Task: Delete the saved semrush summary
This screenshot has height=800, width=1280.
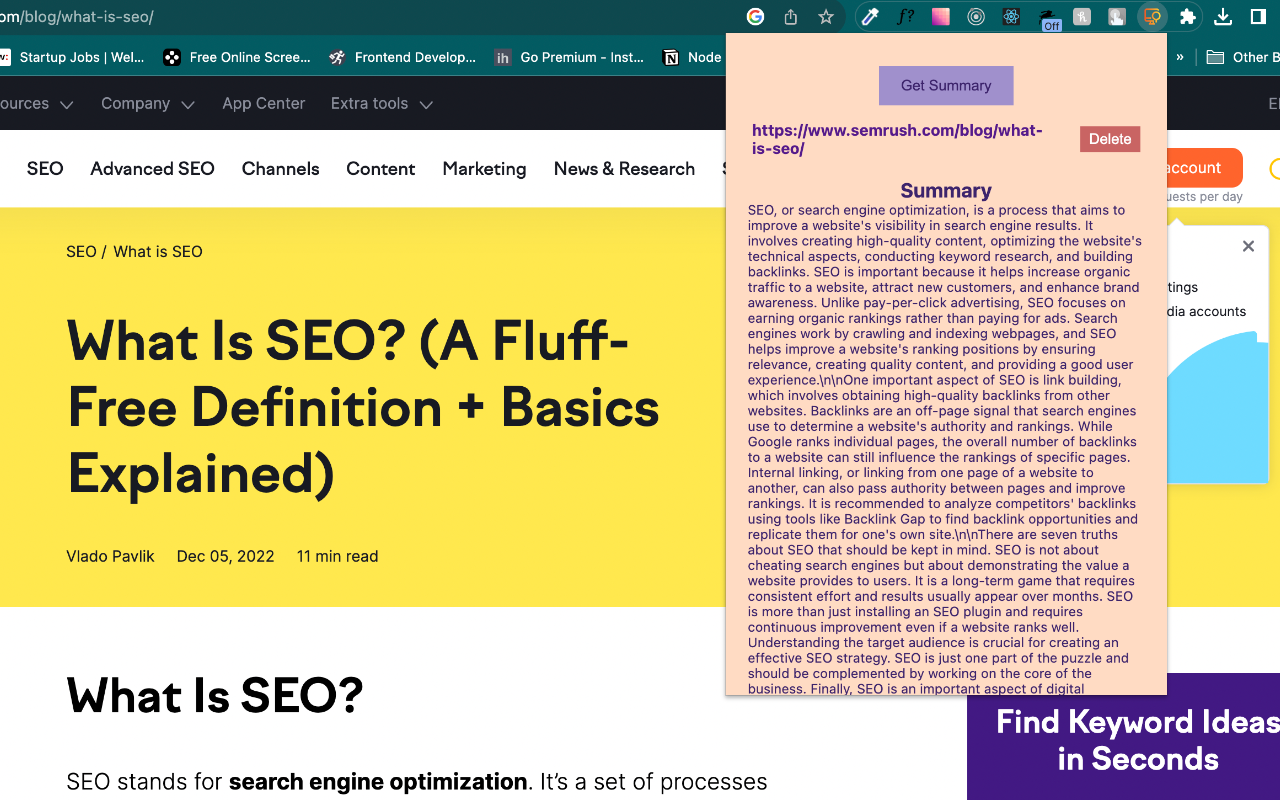Action: [1110, 139]
